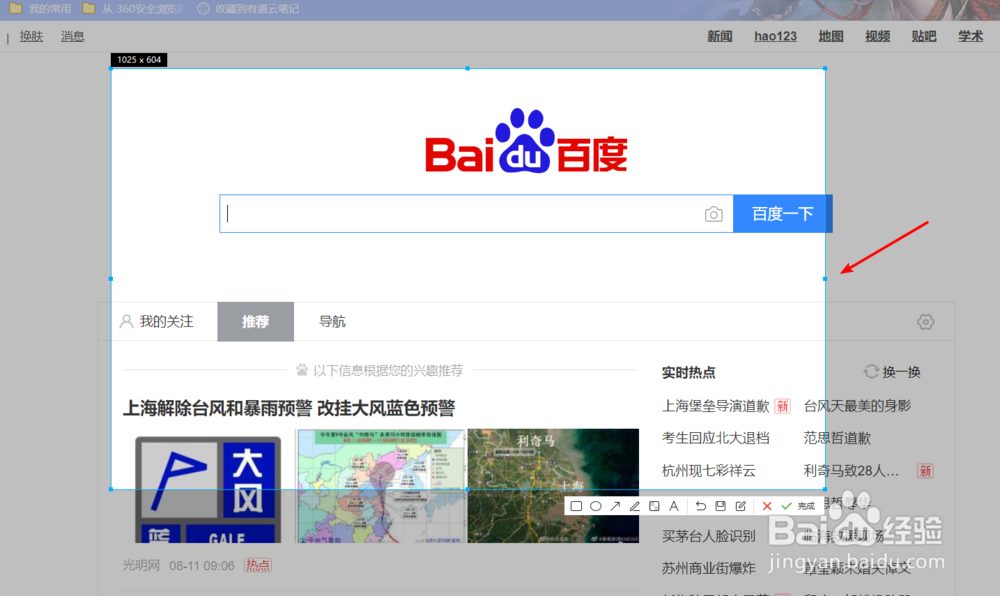The height and width of the screenshot is (596, 1000).
Task: Open 学术 link in top nav
Action: click(x=971, y=36)
